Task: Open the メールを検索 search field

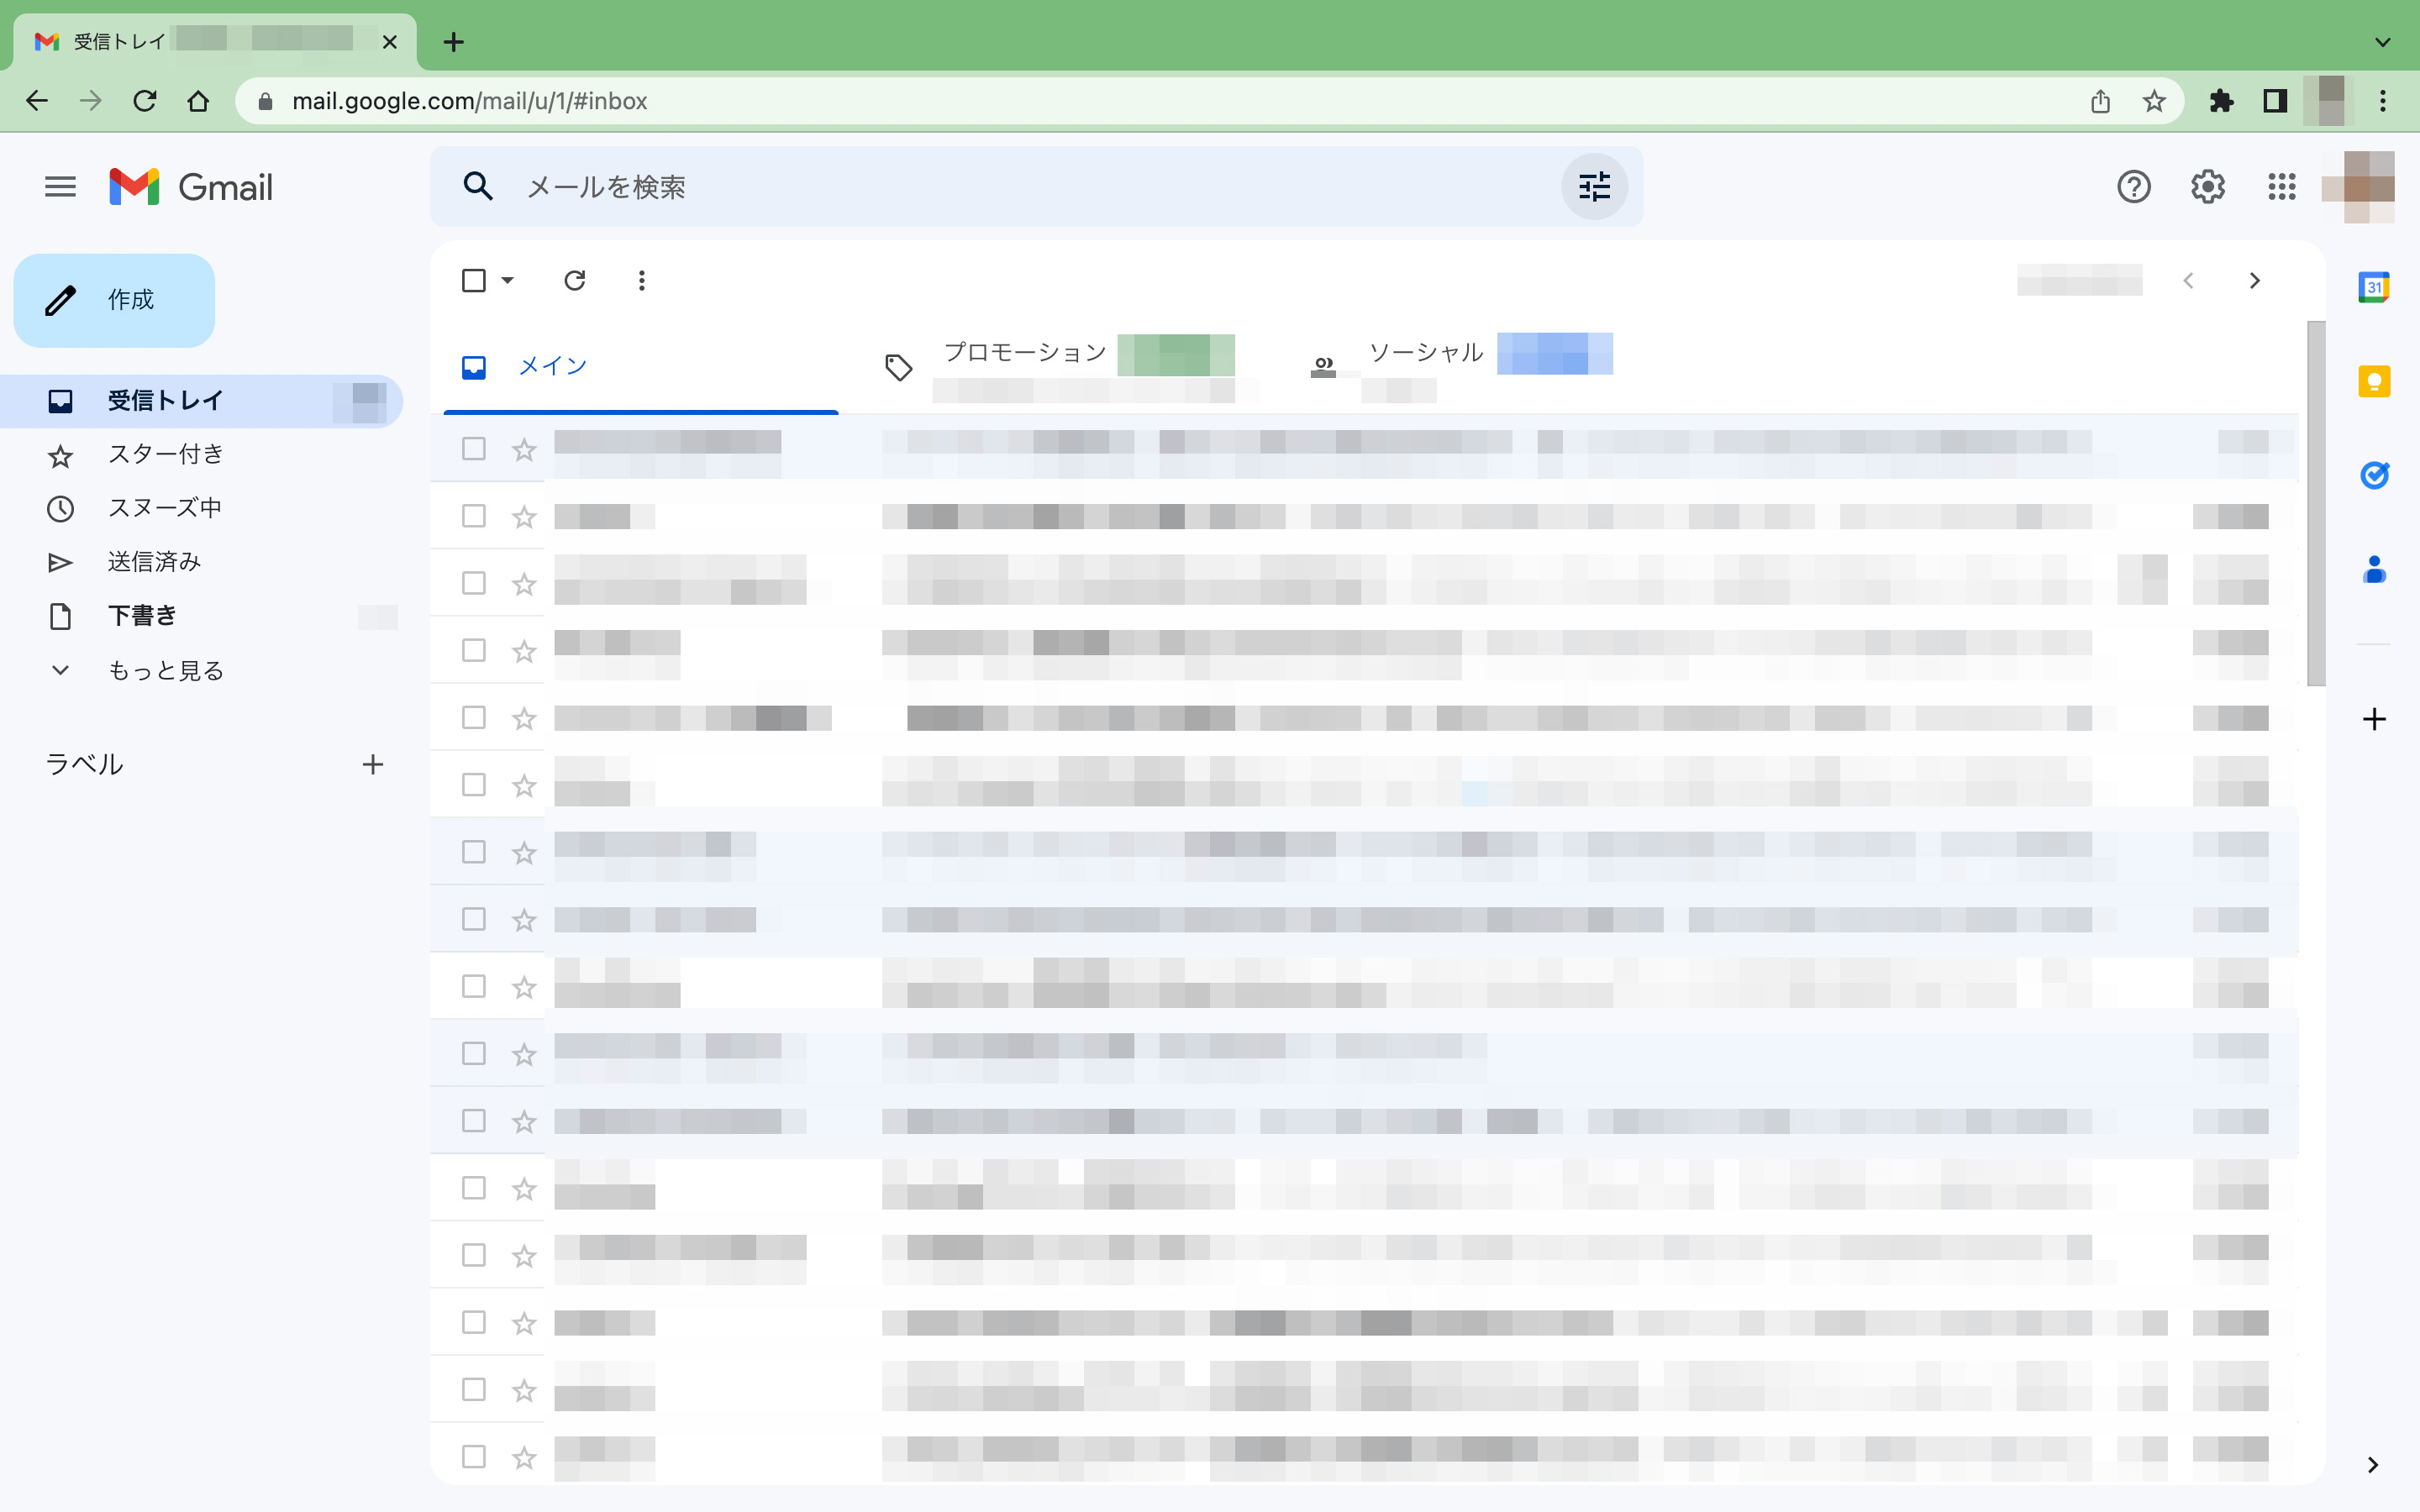Action: tap(1028, 188)
